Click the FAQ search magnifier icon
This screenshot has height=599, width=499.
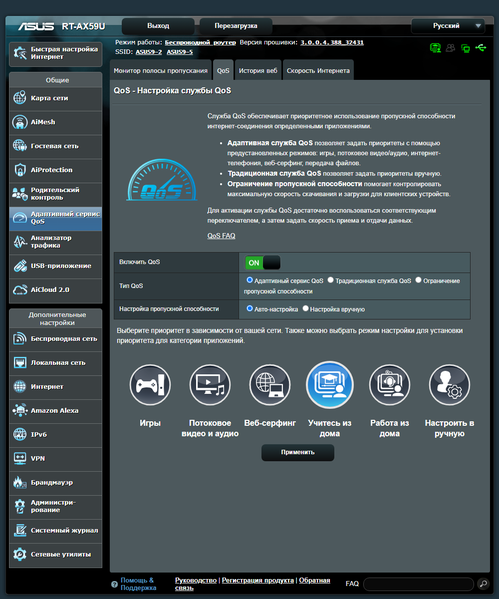tap(483, 584)
